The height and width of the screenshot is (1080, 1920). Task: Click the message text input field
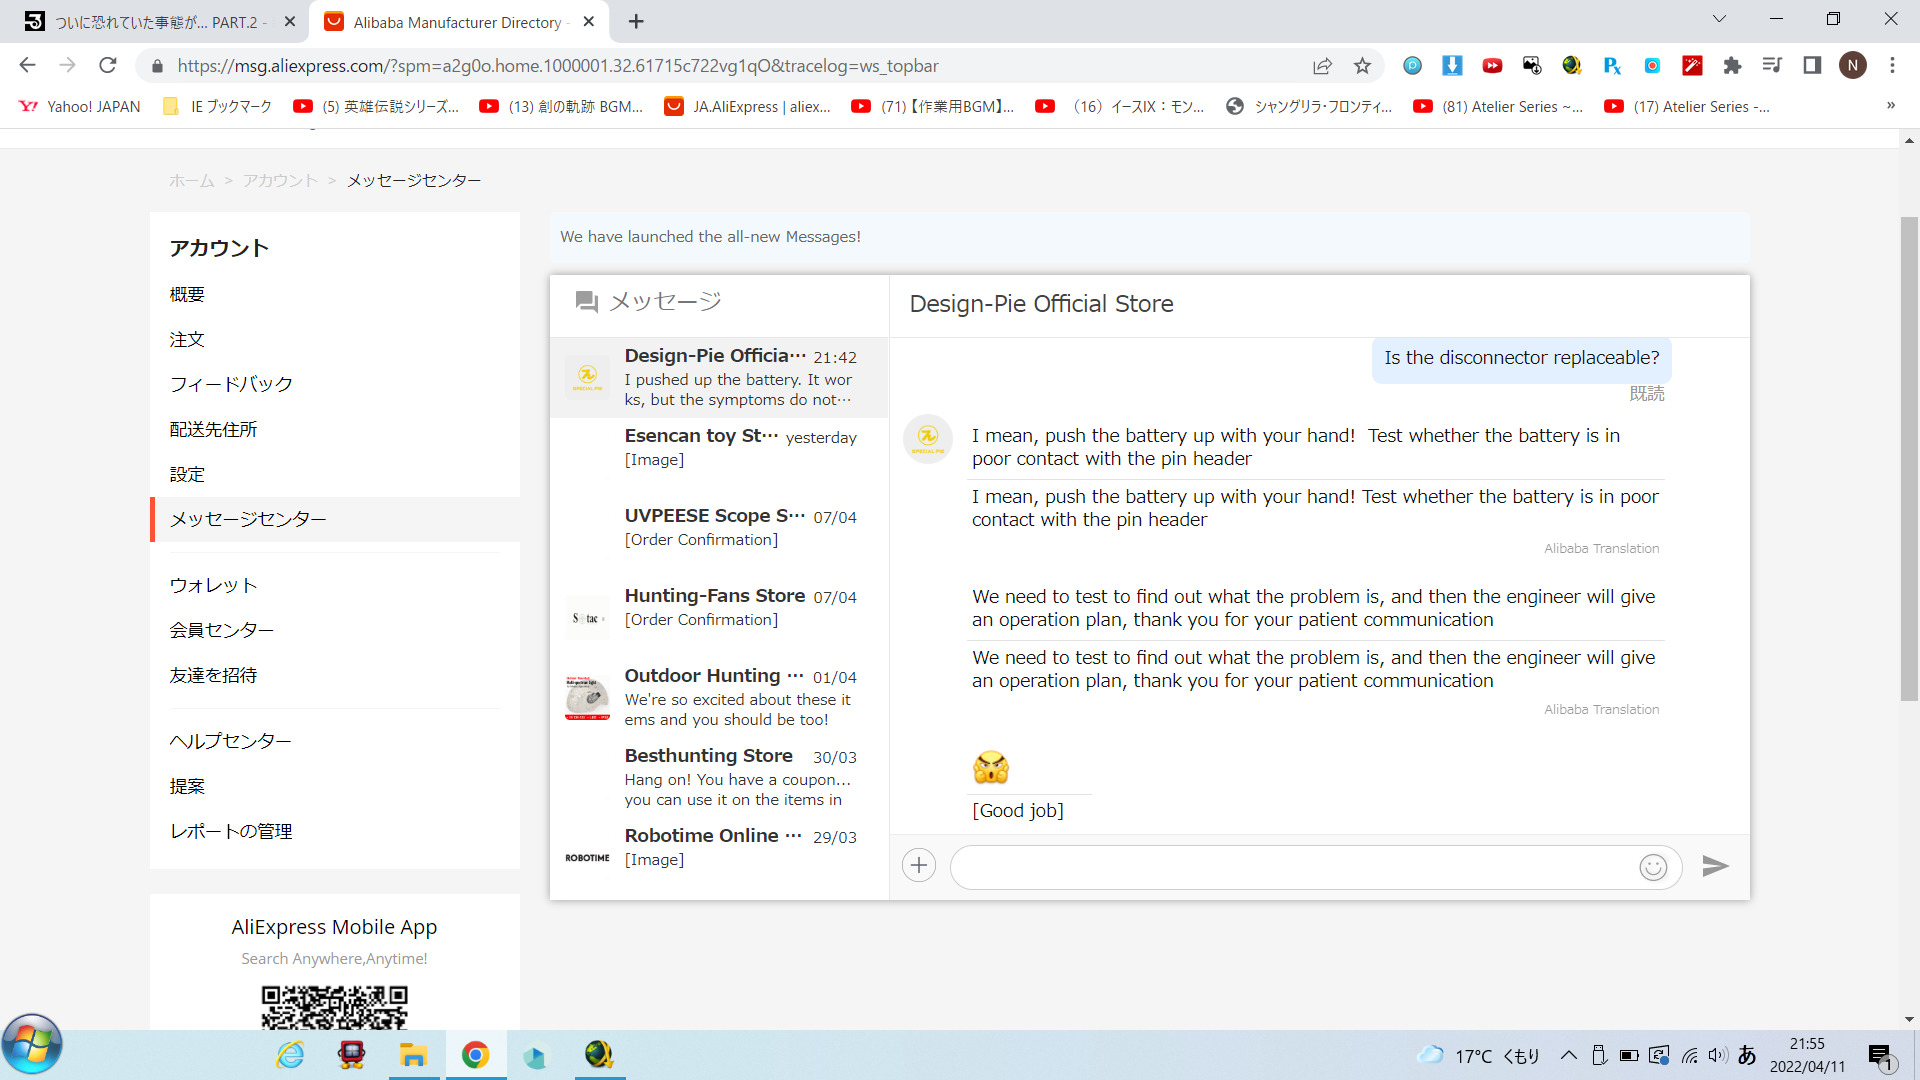(1290, 867)
